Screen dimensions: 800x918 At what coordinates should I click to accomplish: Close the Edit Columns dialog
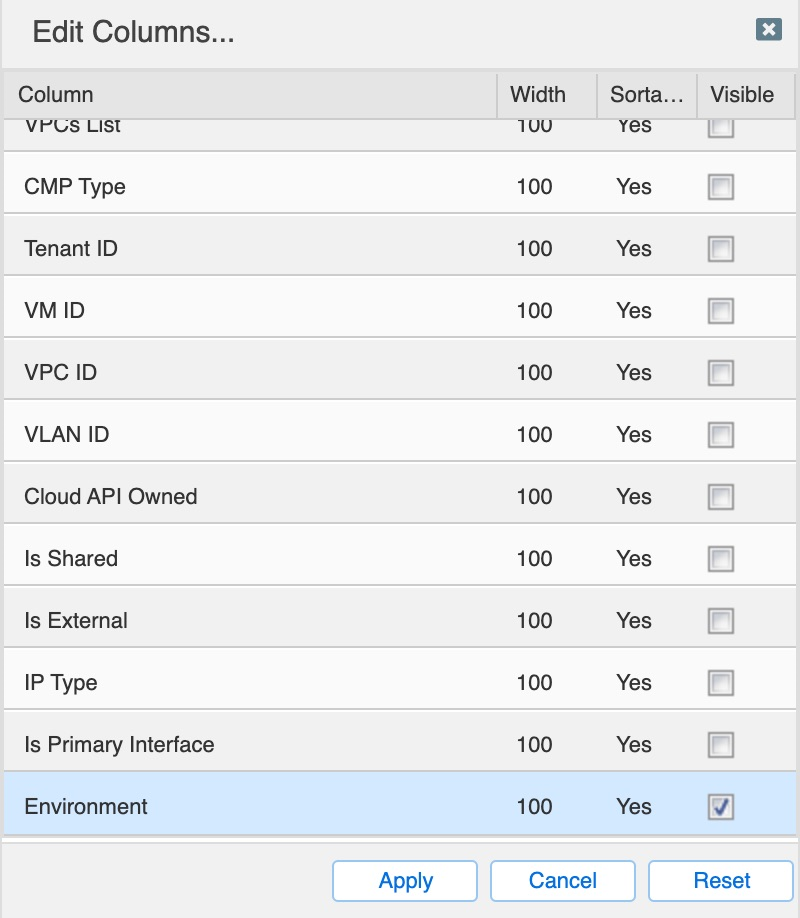pyautogui.click(x=768, y=29)
